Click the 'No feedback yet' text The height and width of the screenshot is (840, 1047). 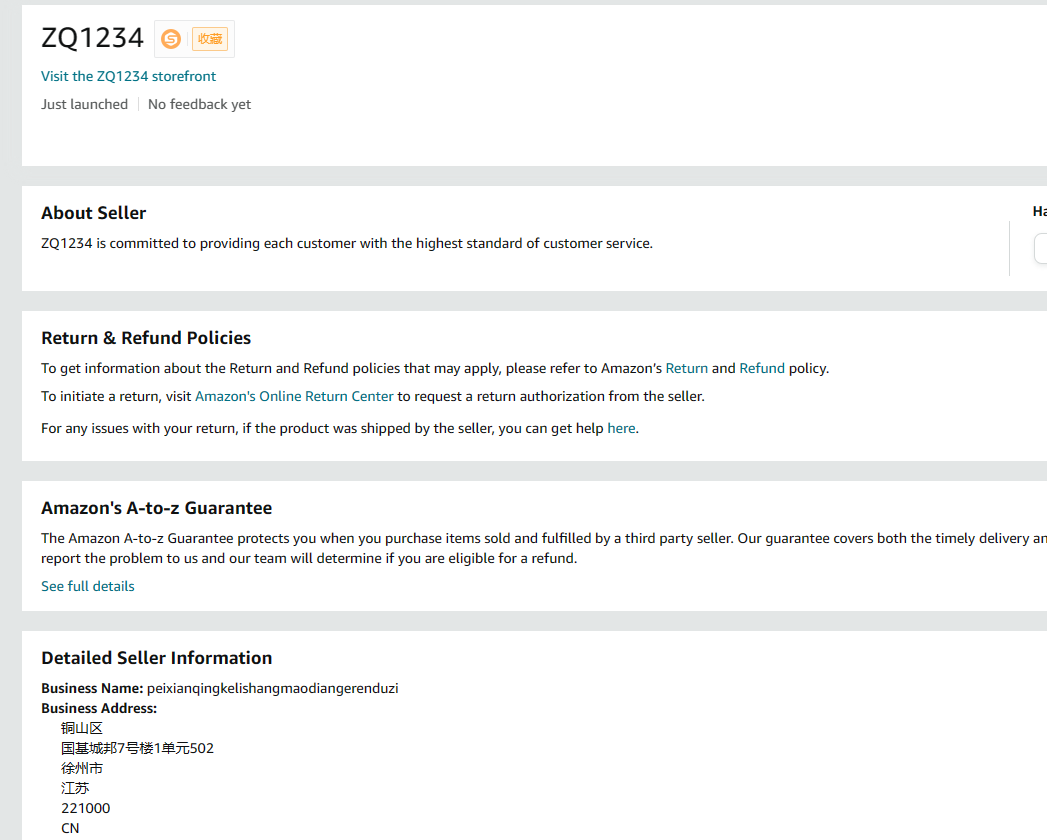[x=199, y=104]
